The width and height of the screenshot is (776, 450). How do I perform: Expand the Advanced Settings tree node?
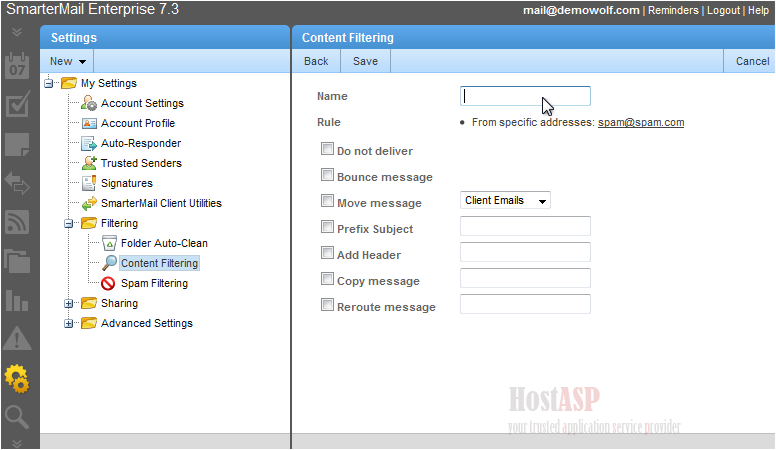(x=68, y=324)
